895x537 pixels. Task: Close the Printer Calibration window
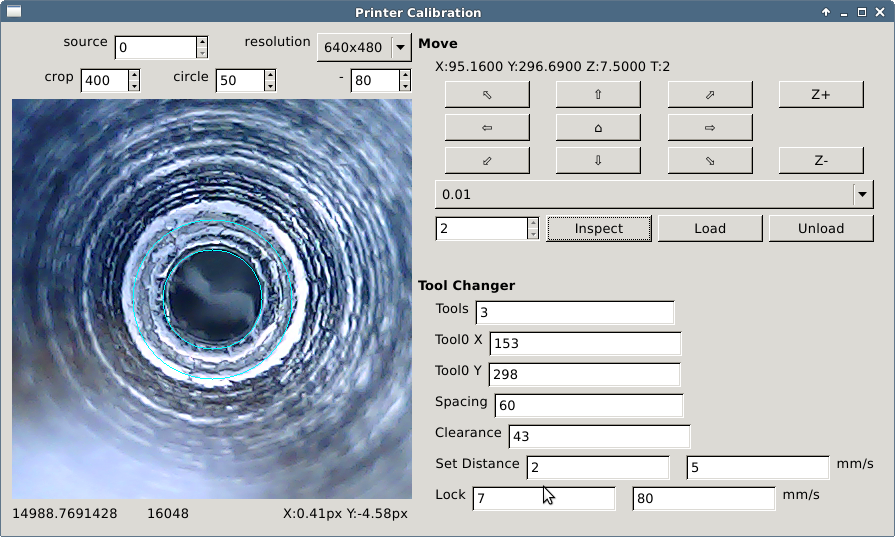click(x=880, y=12)
